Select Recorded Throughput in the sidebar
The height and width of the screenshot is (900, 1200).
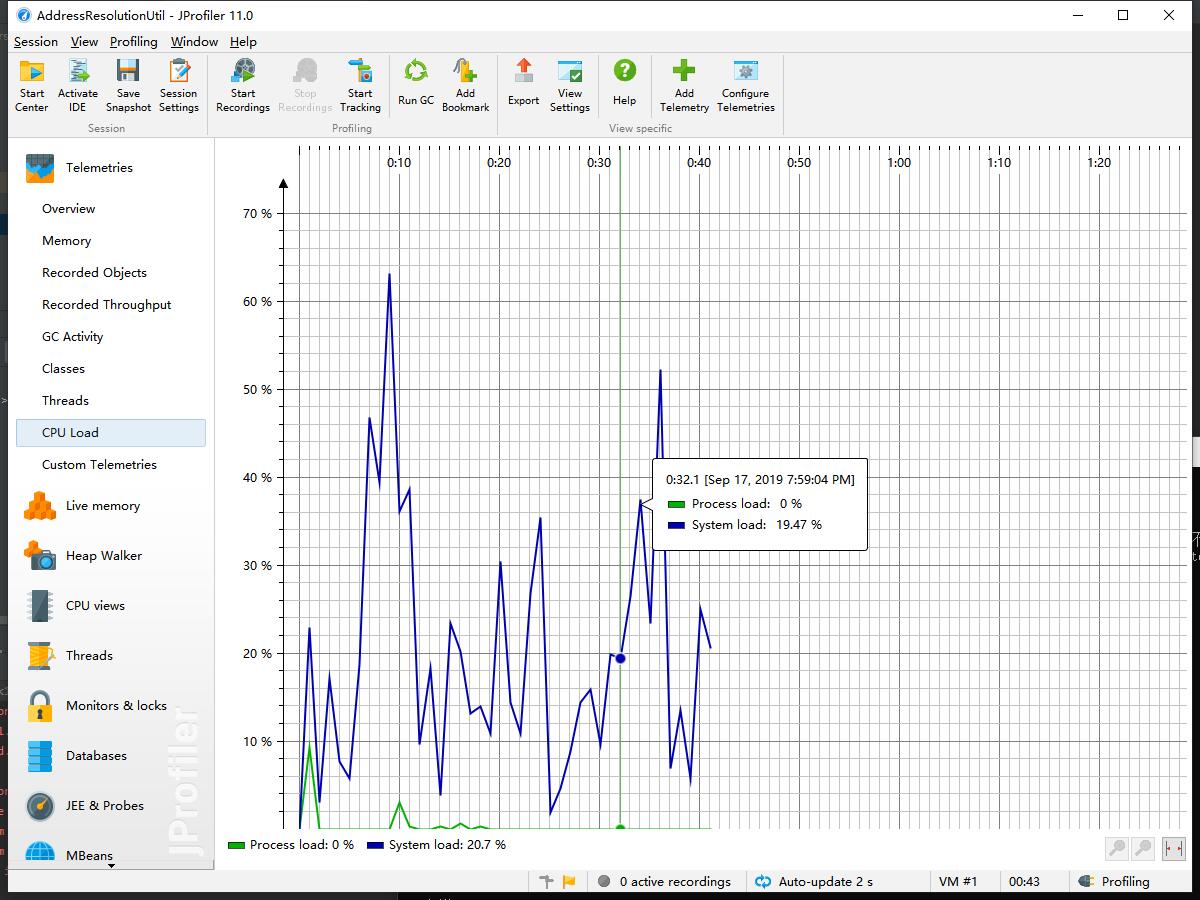tap(106, 305)
